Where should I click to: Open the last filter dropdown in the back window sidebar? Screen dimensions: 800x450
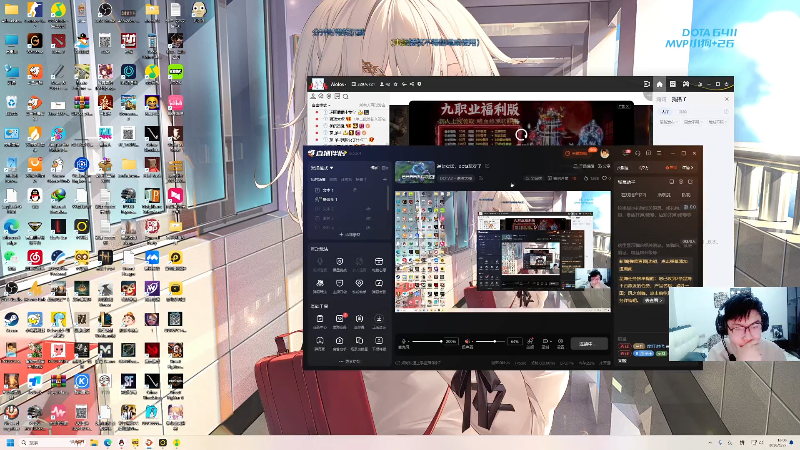[x=717, y=122]
